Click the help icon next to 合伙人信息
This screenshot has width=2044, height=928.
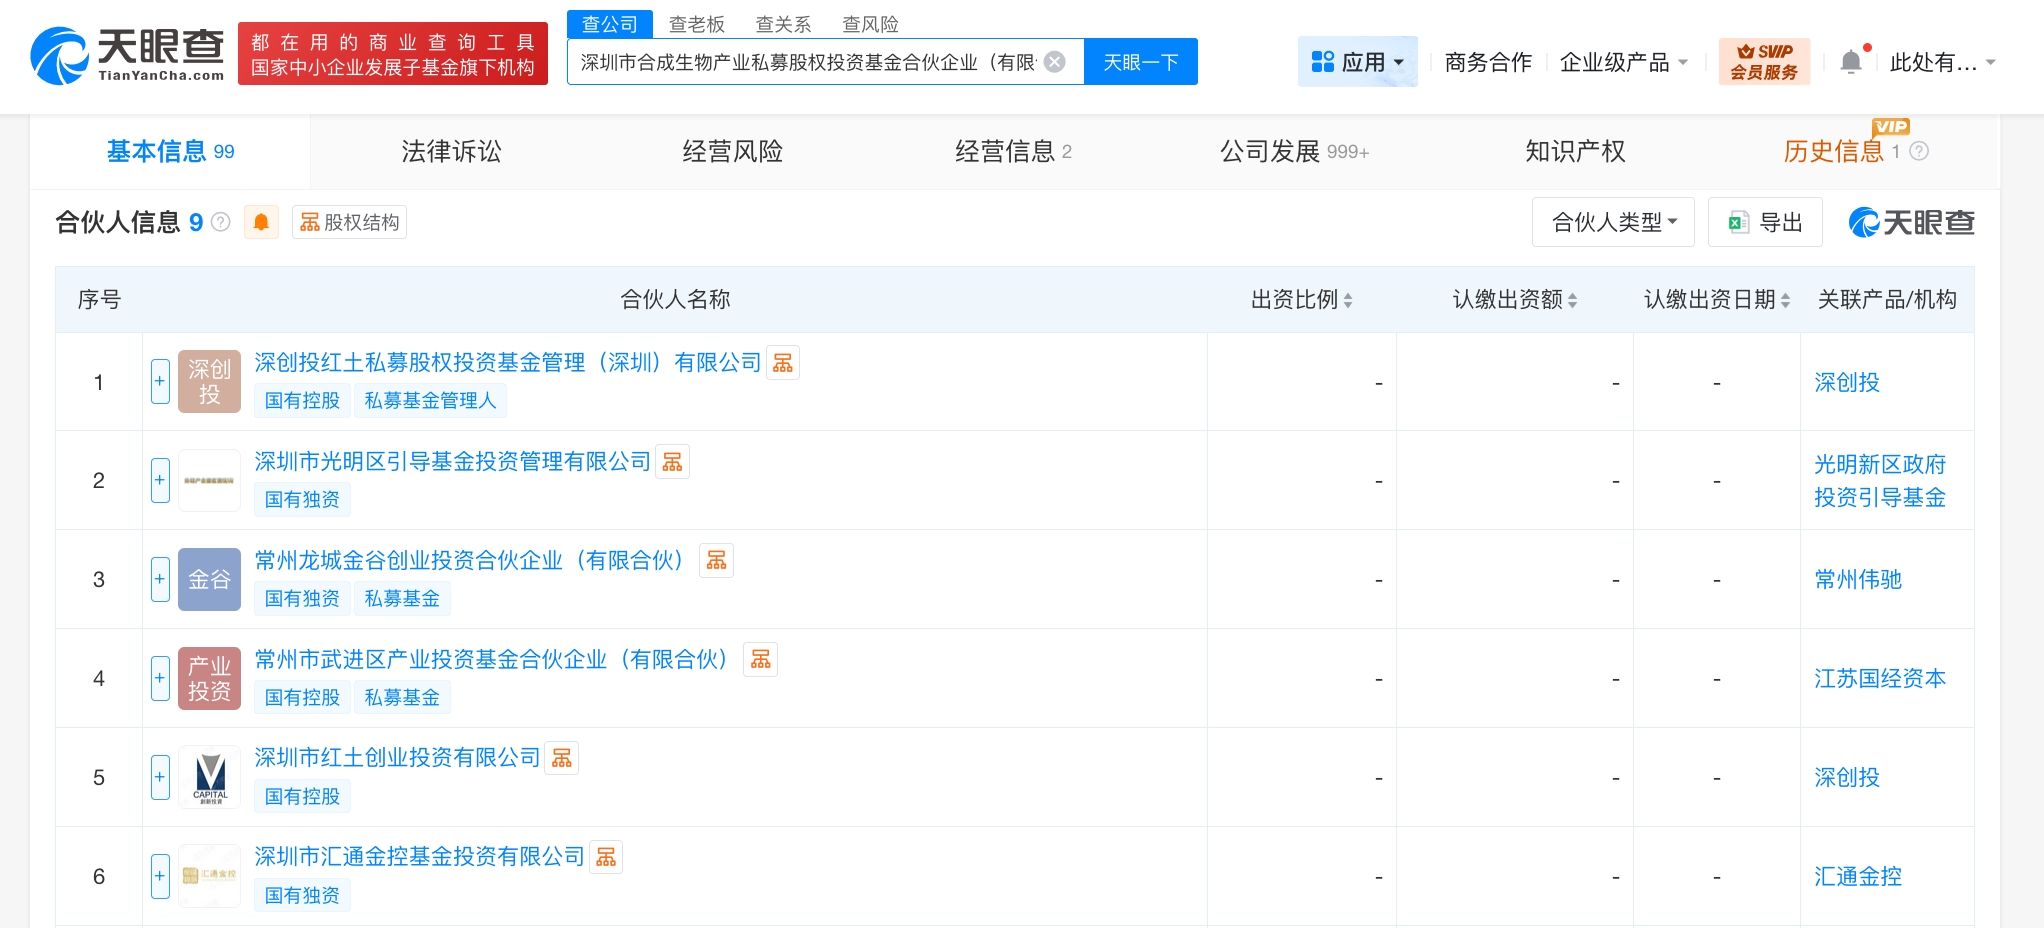click(x=221, y=222)
